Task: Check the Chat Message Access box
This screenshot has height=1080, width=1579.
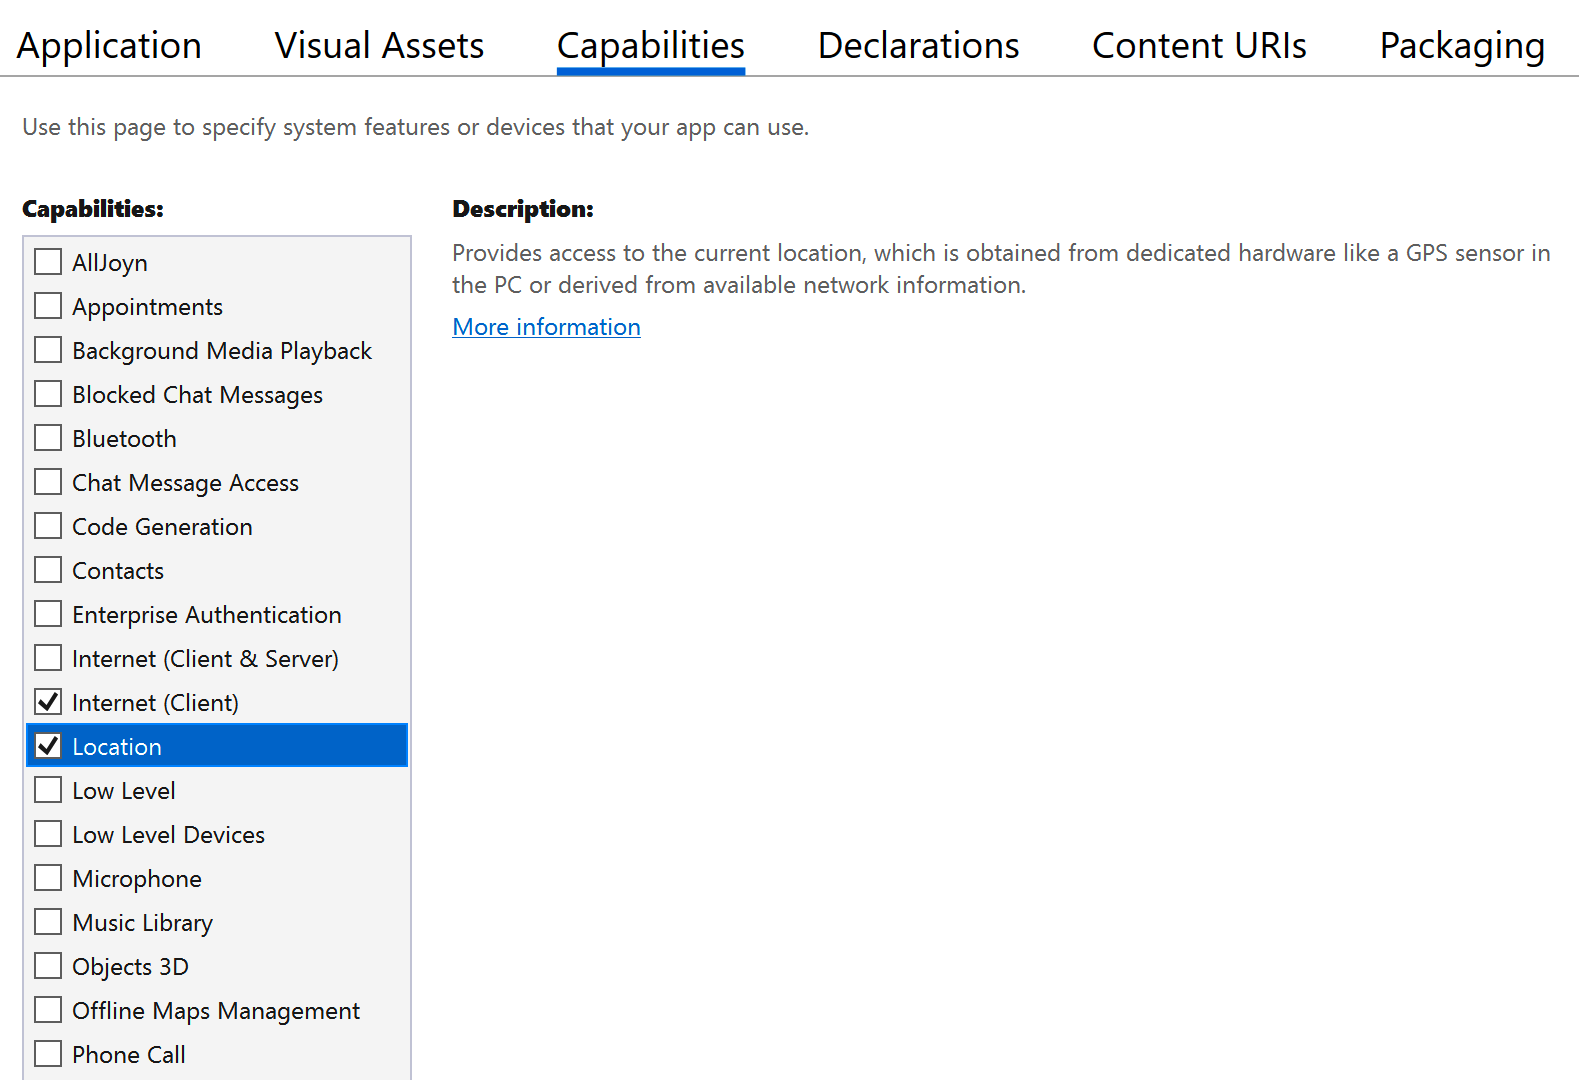Action: click(x=48, y=482)
